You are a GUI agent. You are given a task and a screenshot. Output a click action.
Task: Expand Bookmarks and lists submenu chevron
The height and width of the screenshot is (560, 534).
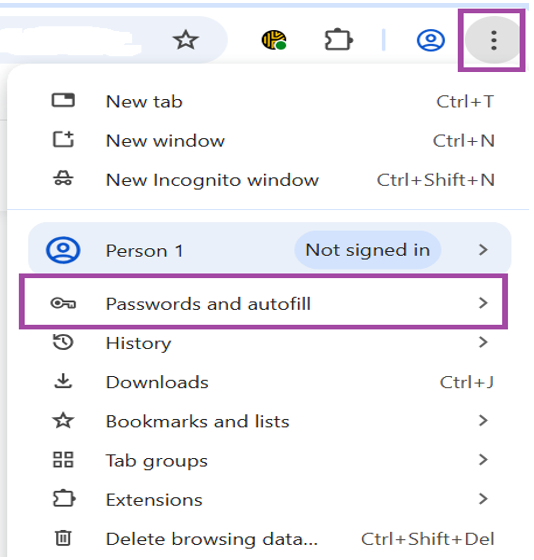point(483,420)
